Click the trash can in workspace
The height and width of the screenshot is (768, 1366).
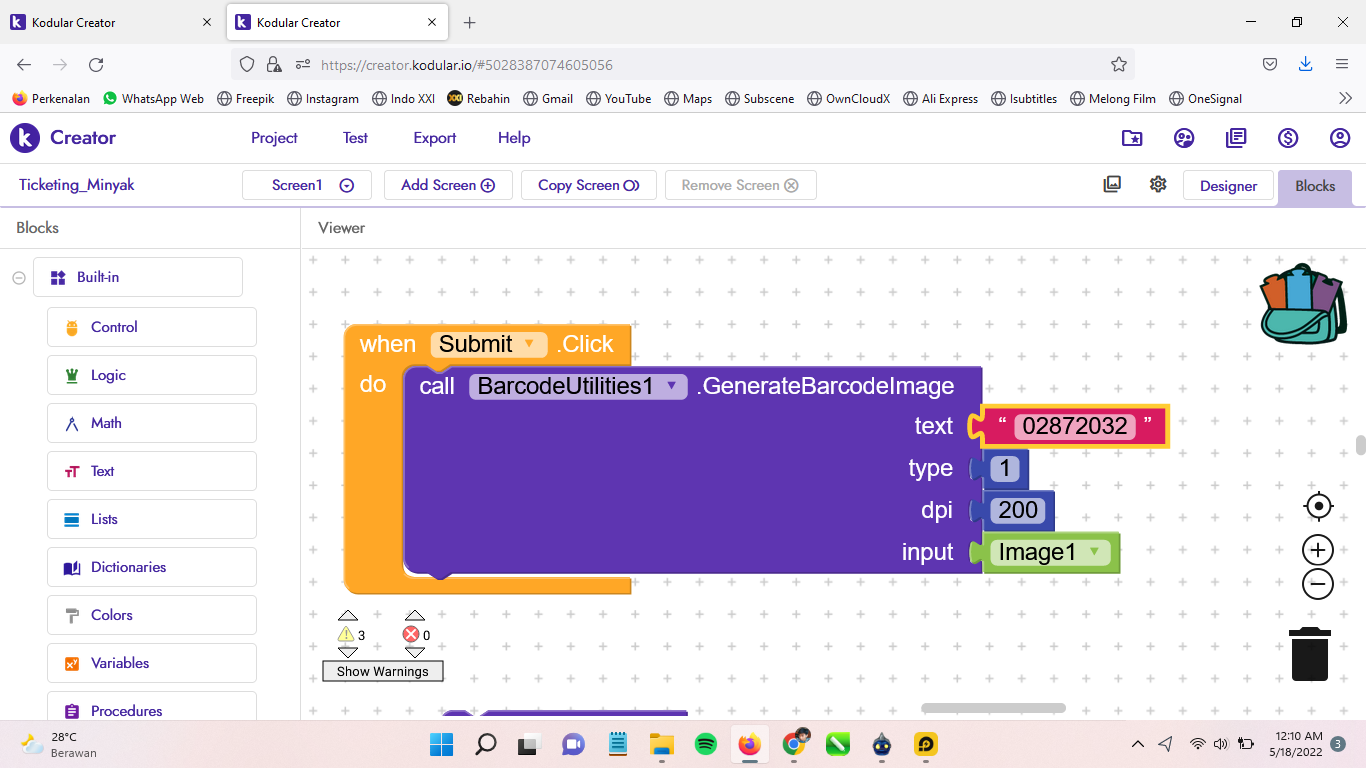(1309, 654)
